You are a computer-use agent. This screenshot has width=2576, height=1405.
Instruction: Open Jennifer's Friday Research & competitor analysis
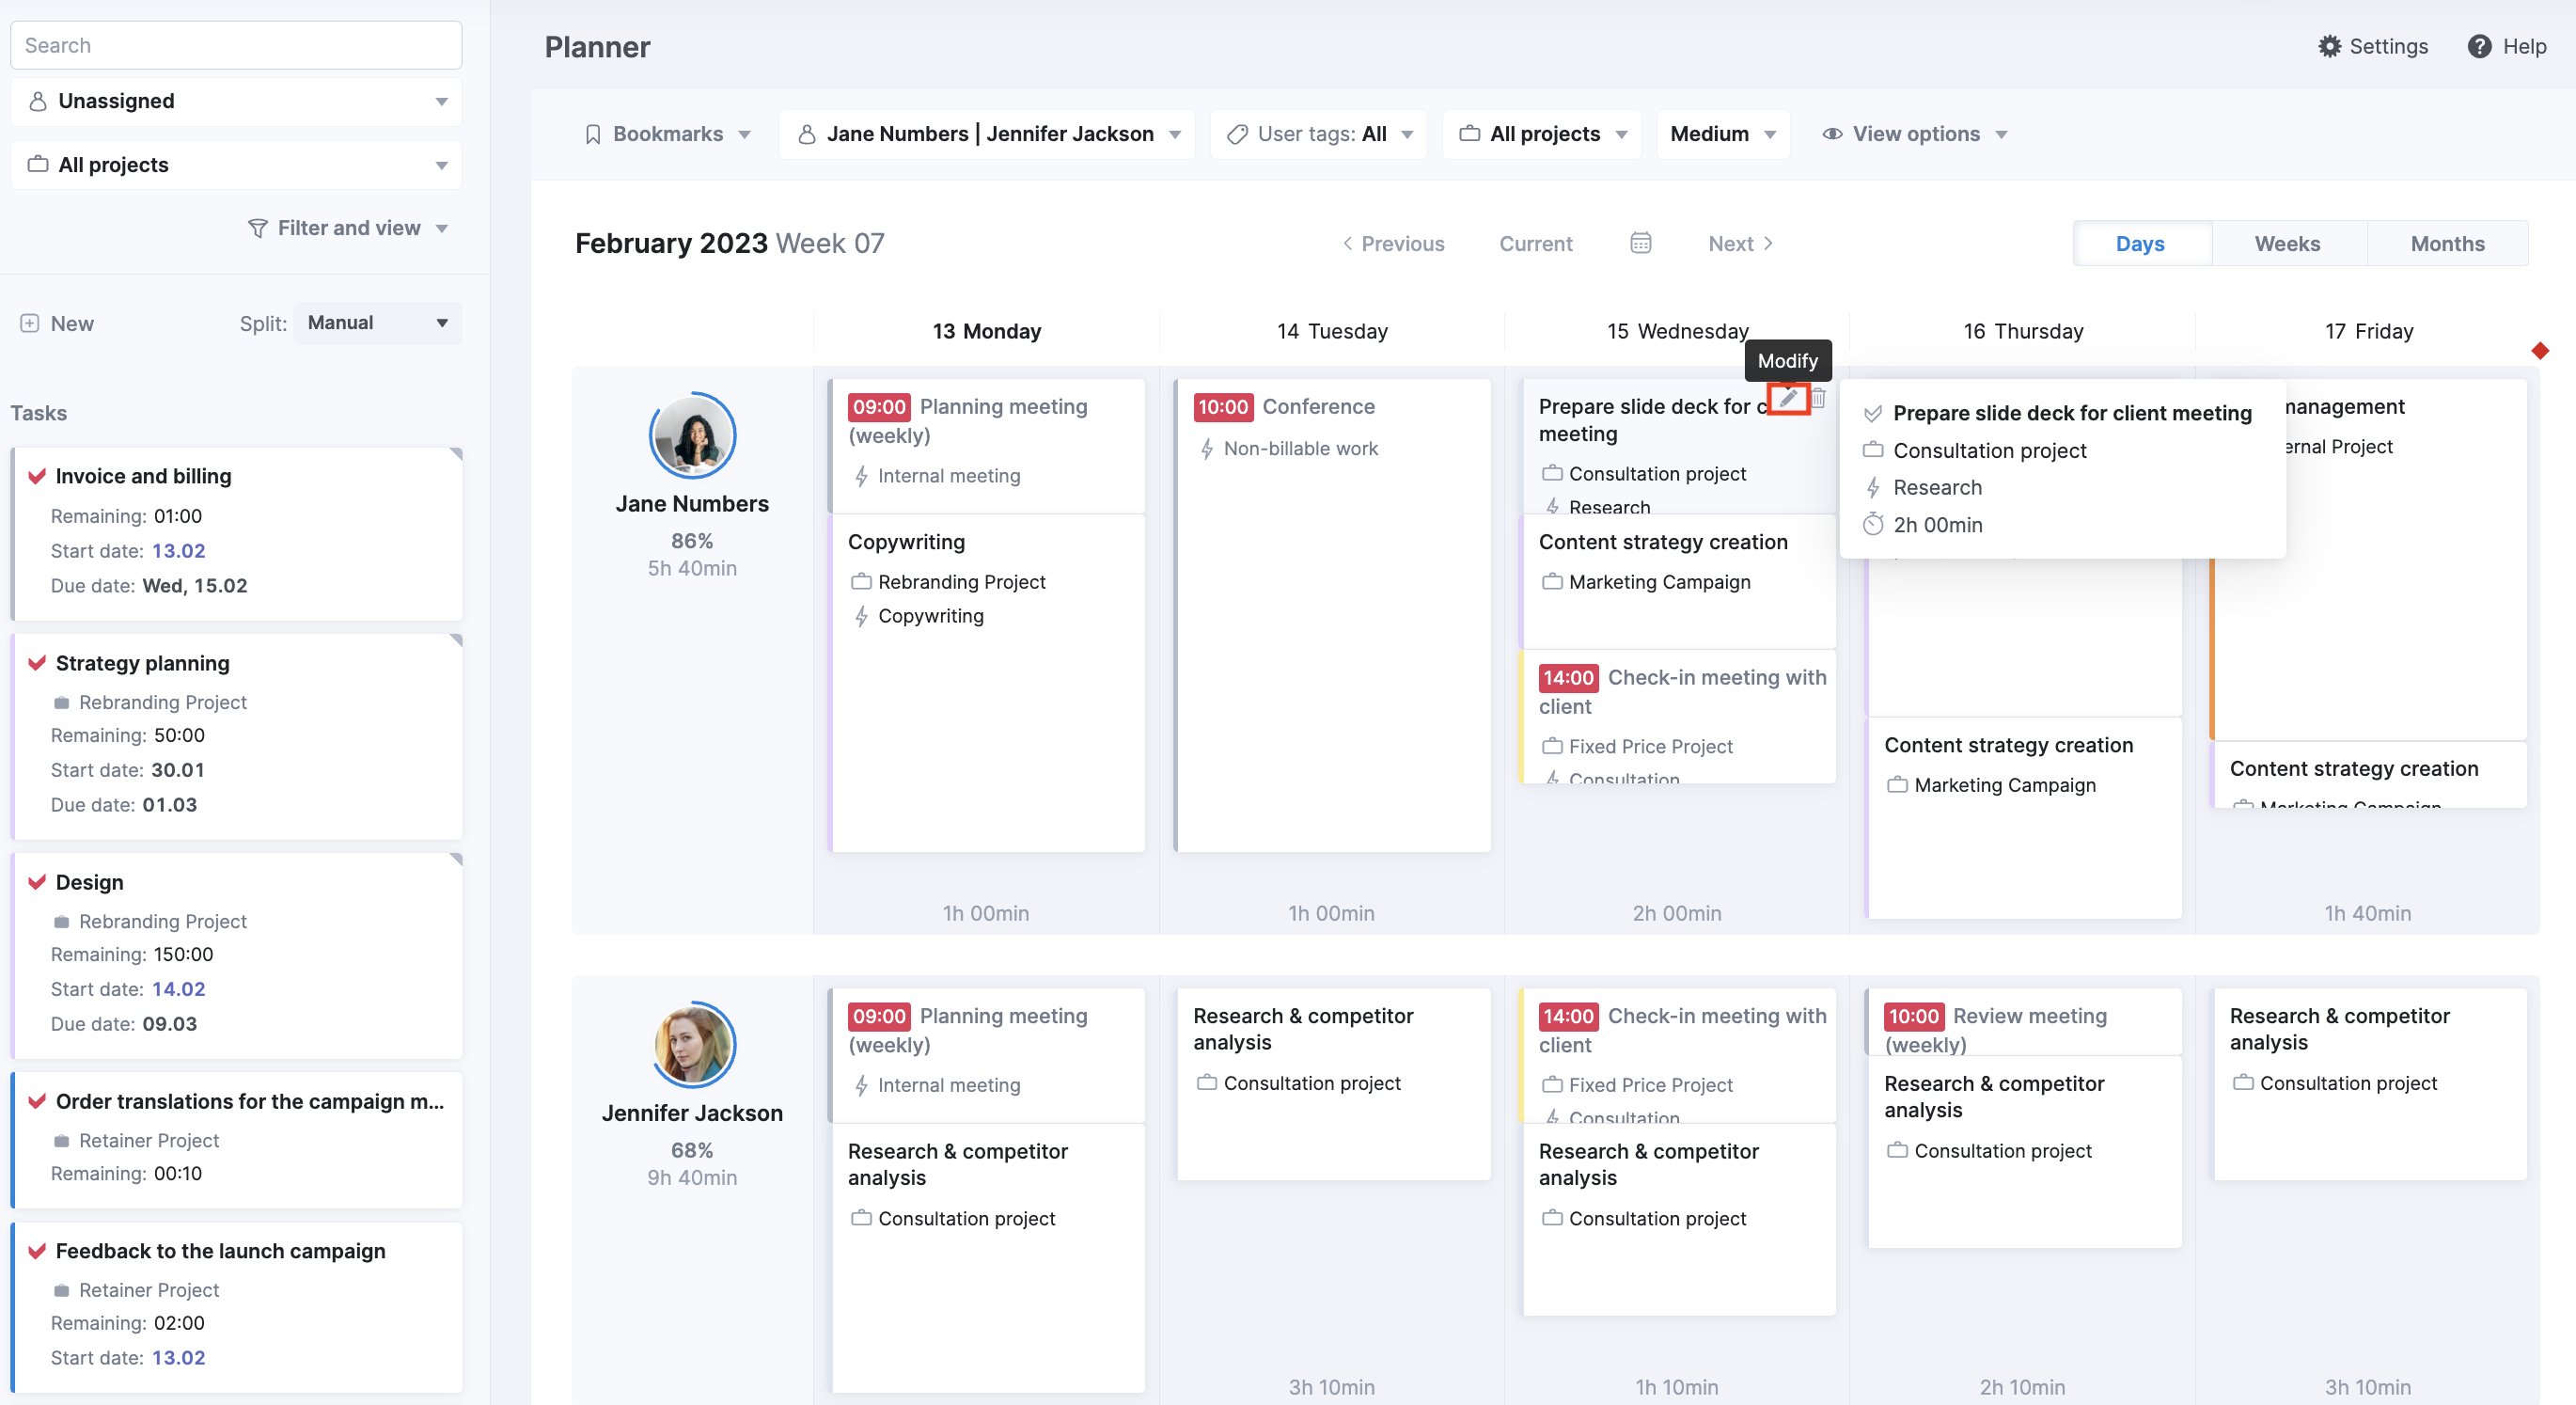click(2368, 1085)
